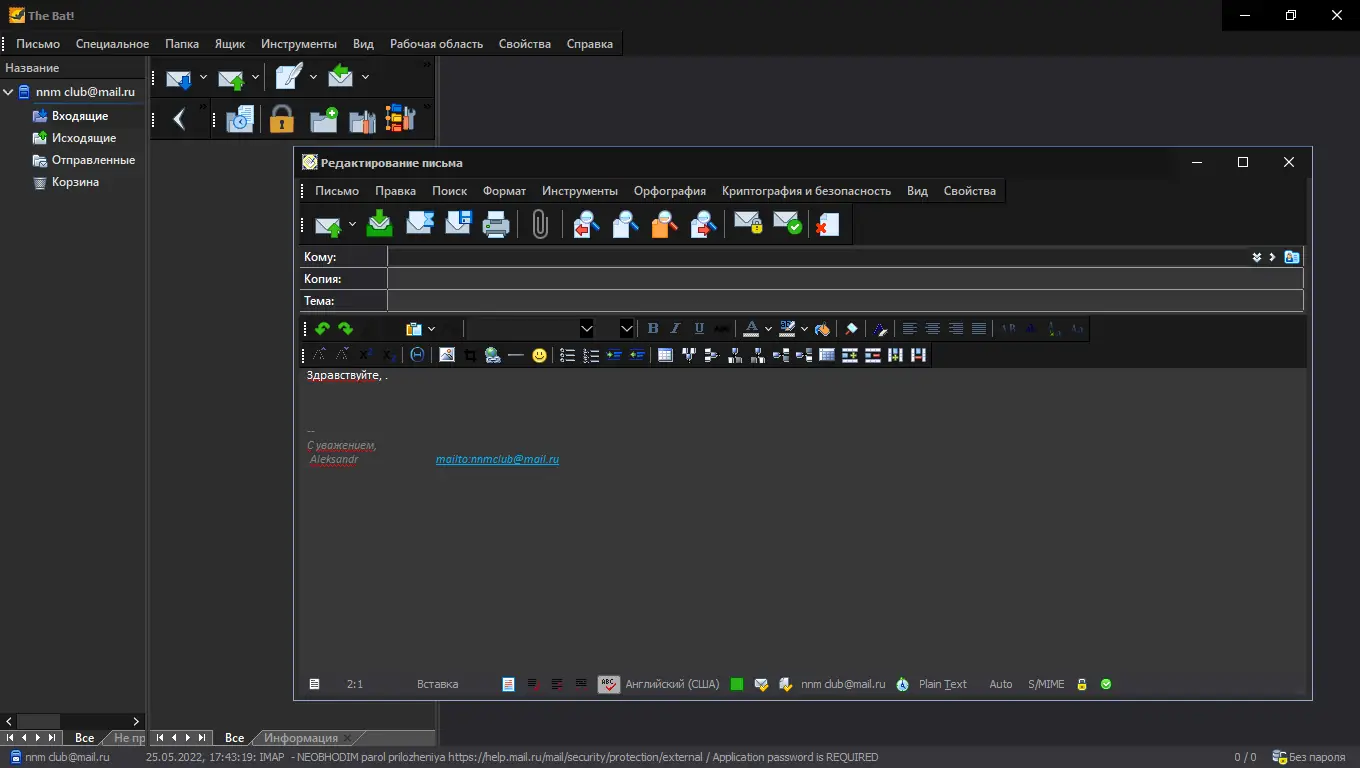The height and width of the screenshot is (768, 1360).
Task: Open the Папка menu in main window
Action: pyautogui.click(x=182, y=44)
